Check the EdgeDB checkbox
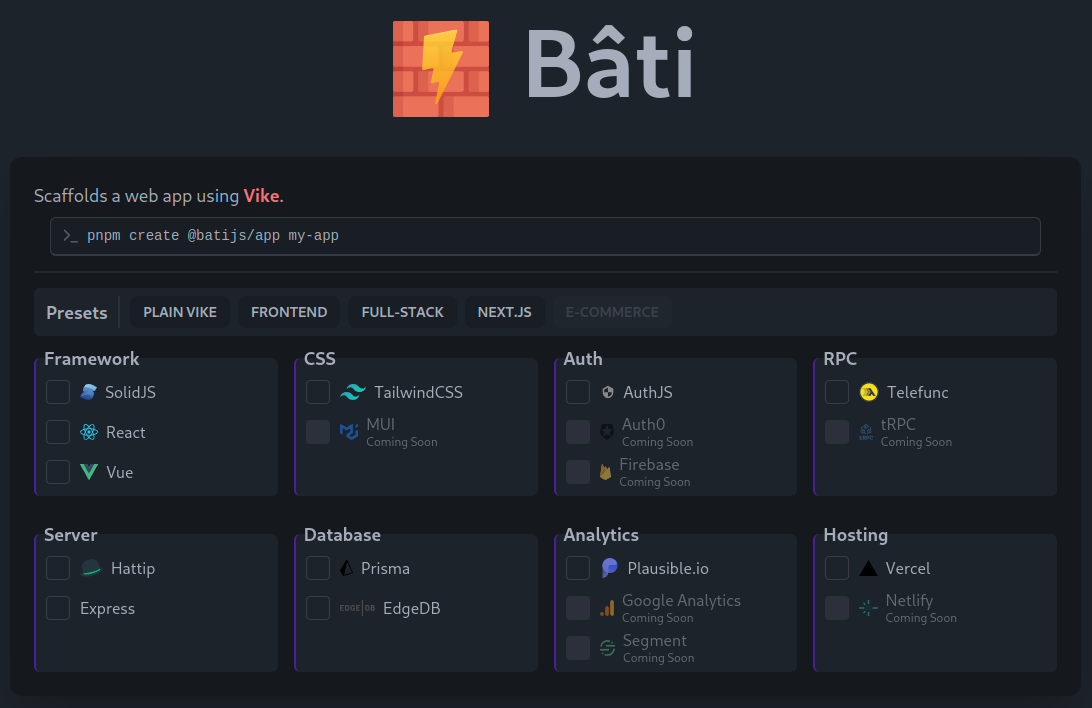Viewport: 1092px width, 708px height. pos(318,608)
